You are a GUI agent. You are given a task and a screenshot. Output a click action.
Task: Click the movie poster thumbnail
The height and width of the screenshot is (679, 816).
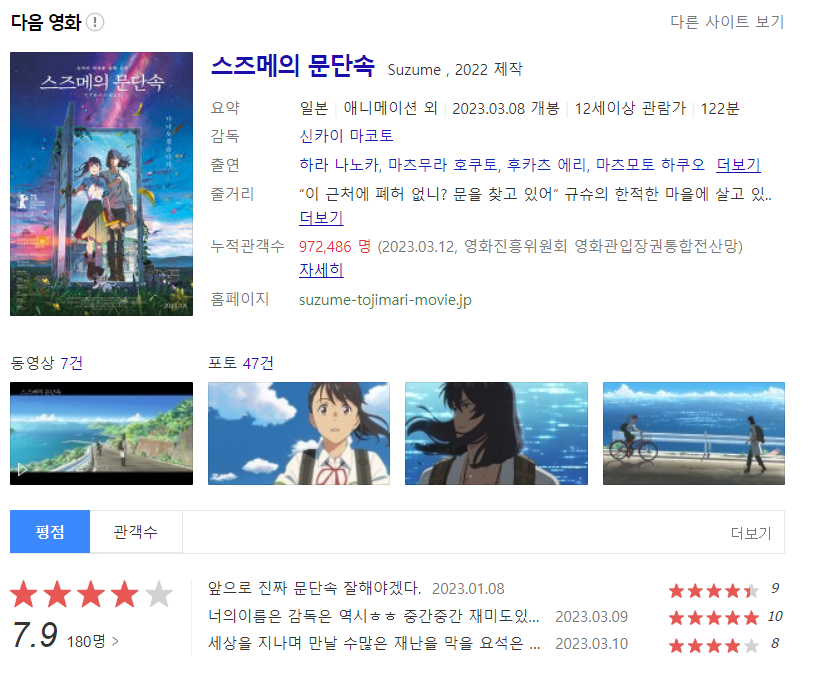tap(101, 184)
